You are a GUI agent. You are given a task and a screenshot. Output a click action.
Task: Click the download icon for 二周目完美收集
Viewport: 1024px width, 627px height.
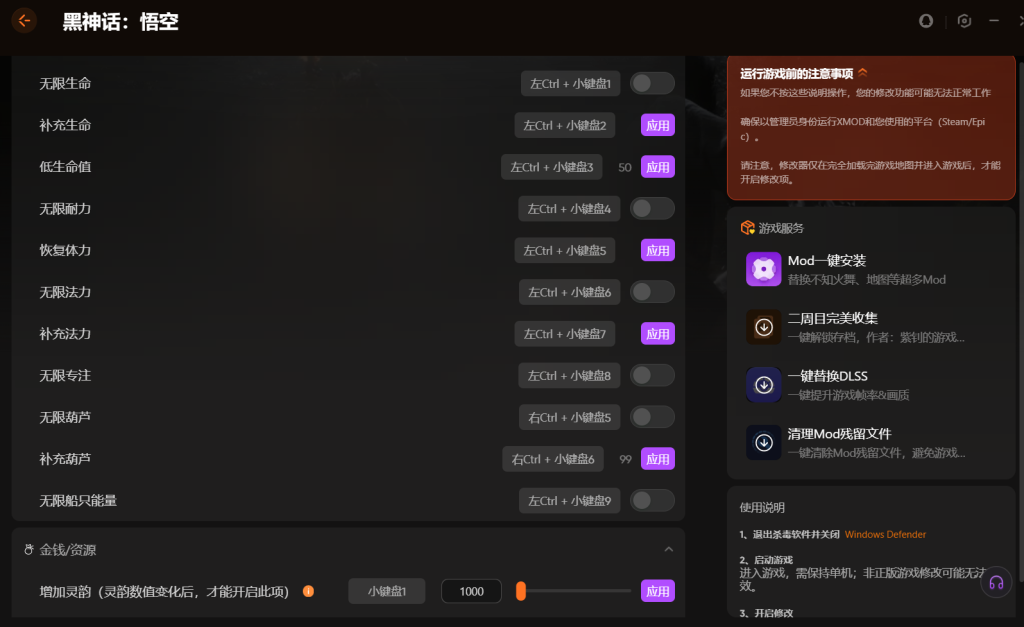763,327
